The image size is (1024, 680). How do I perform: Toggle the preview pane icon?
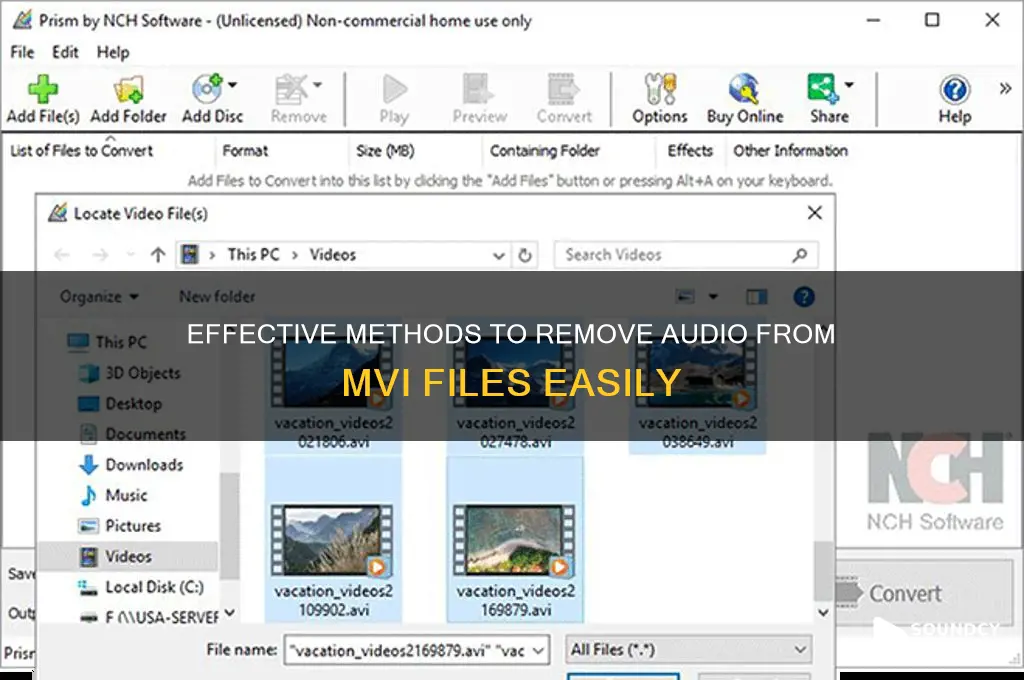tap(757, 297)
